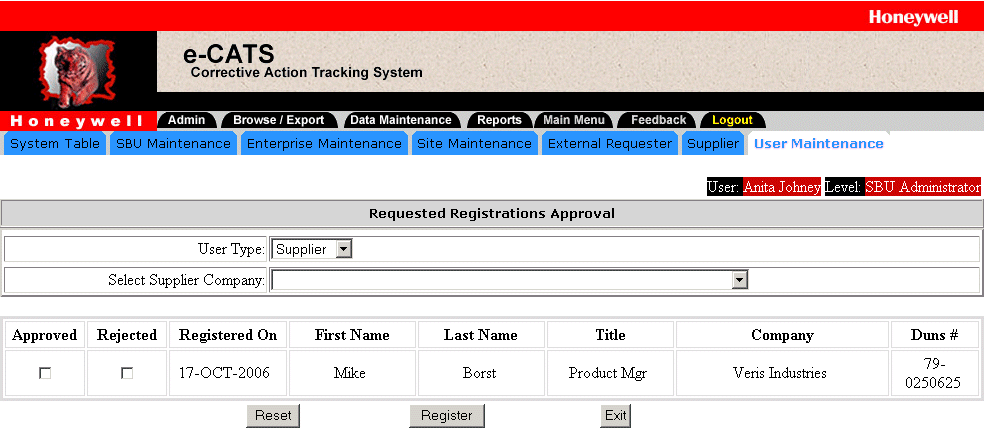The image size is (984, 434).
Task: Click the Rejected column header
Action: pyautogui.click(x=127, y=335)
